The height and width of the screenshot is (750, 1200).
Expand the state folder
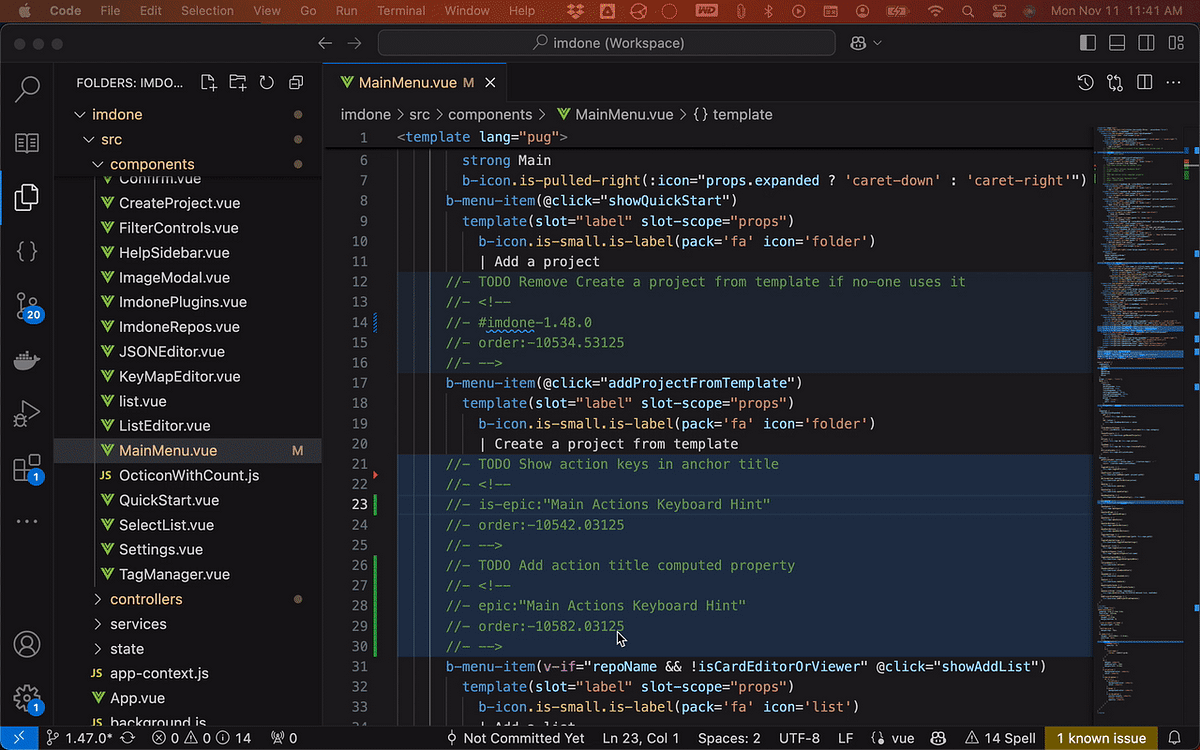pos(98,649)
